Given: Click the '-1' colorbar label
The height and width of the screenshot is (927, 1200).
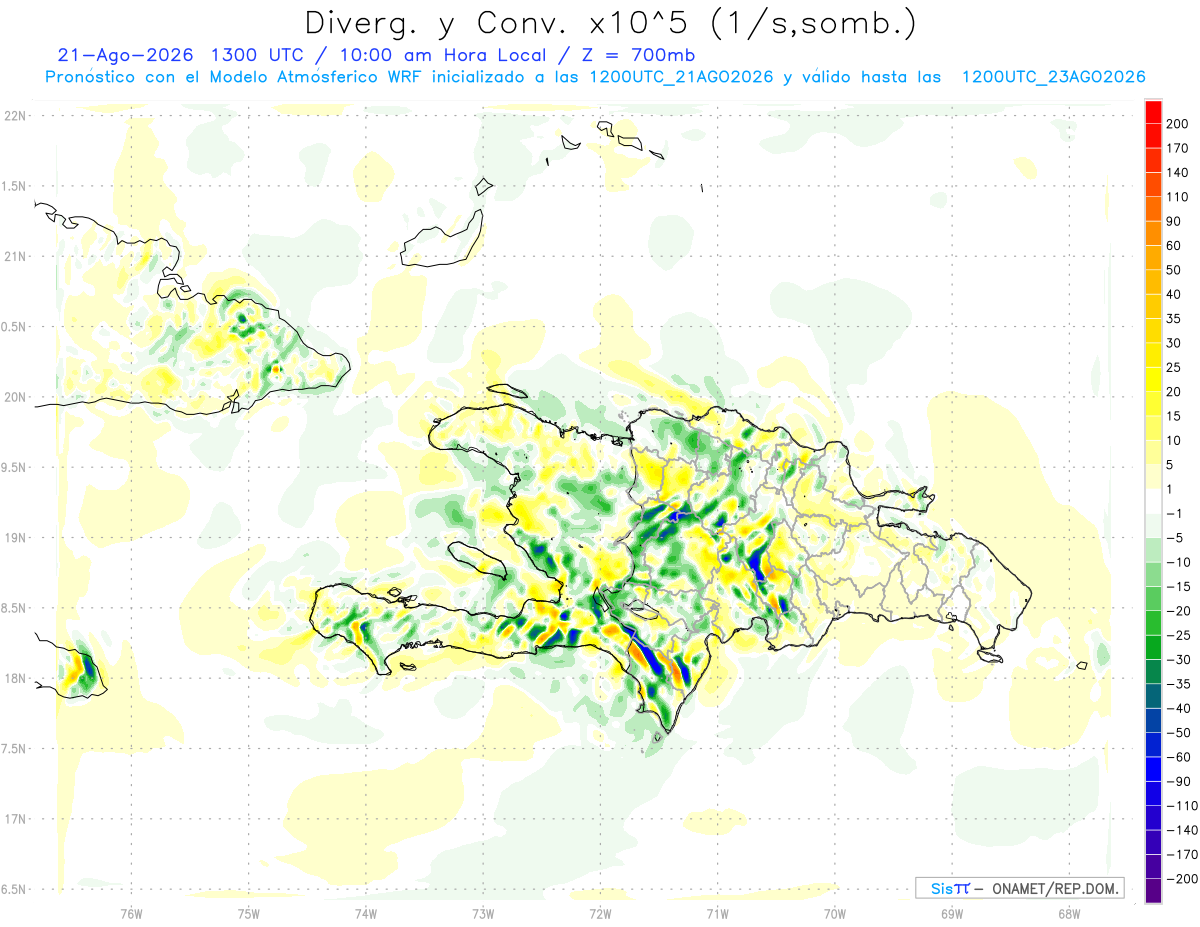Looking at the screenshot, I should [x=1175, y=514].
